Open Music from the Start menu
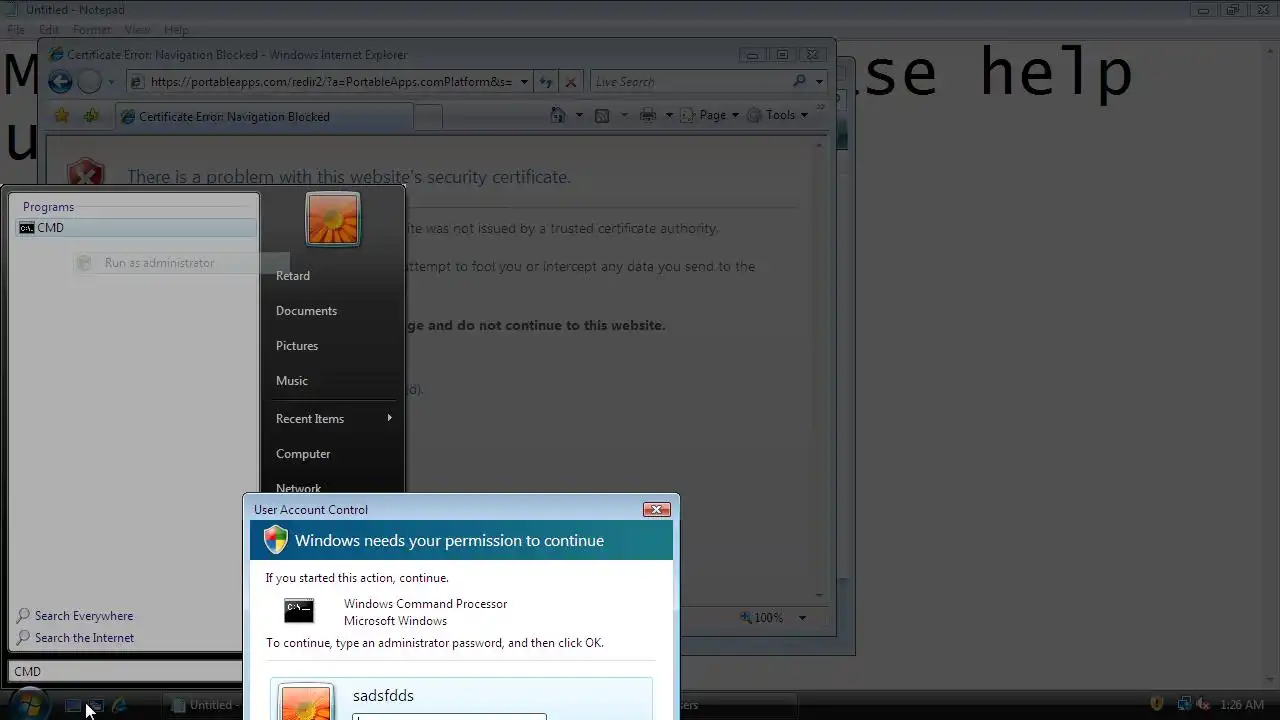Screen dimensions: 1280x720 pyautogui.click(x=292, y=381)
